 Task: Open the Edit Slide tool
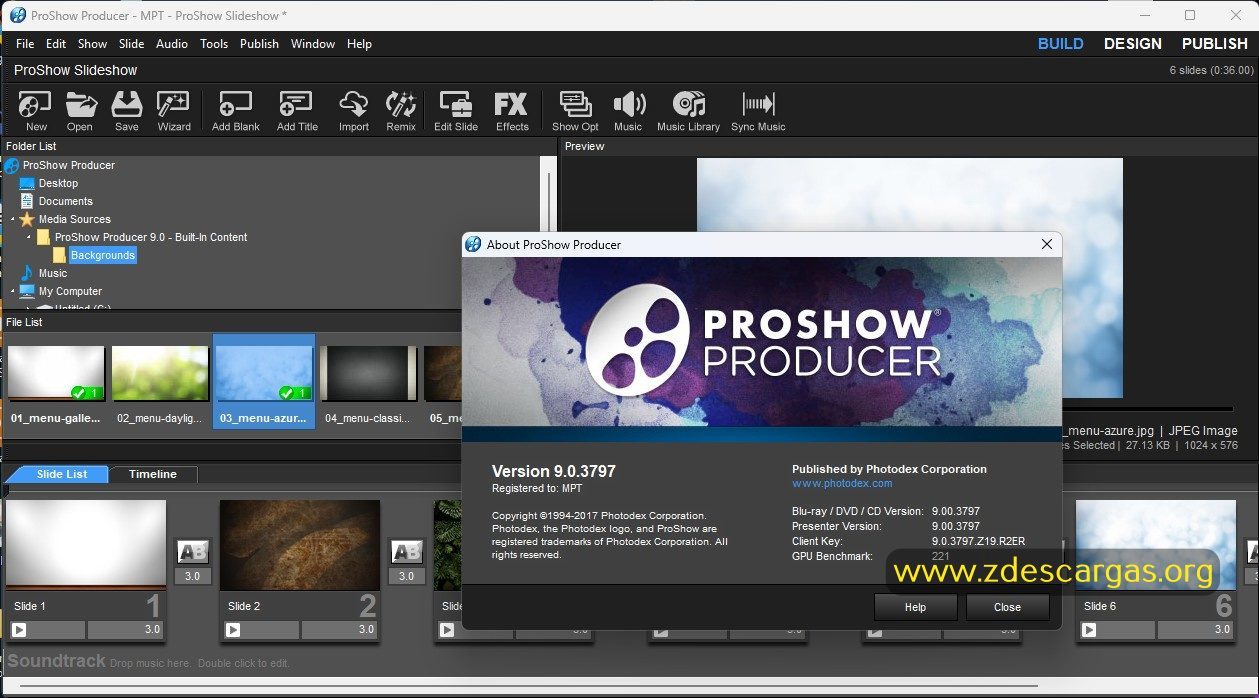pyautogui.click(x=456, y=110)
